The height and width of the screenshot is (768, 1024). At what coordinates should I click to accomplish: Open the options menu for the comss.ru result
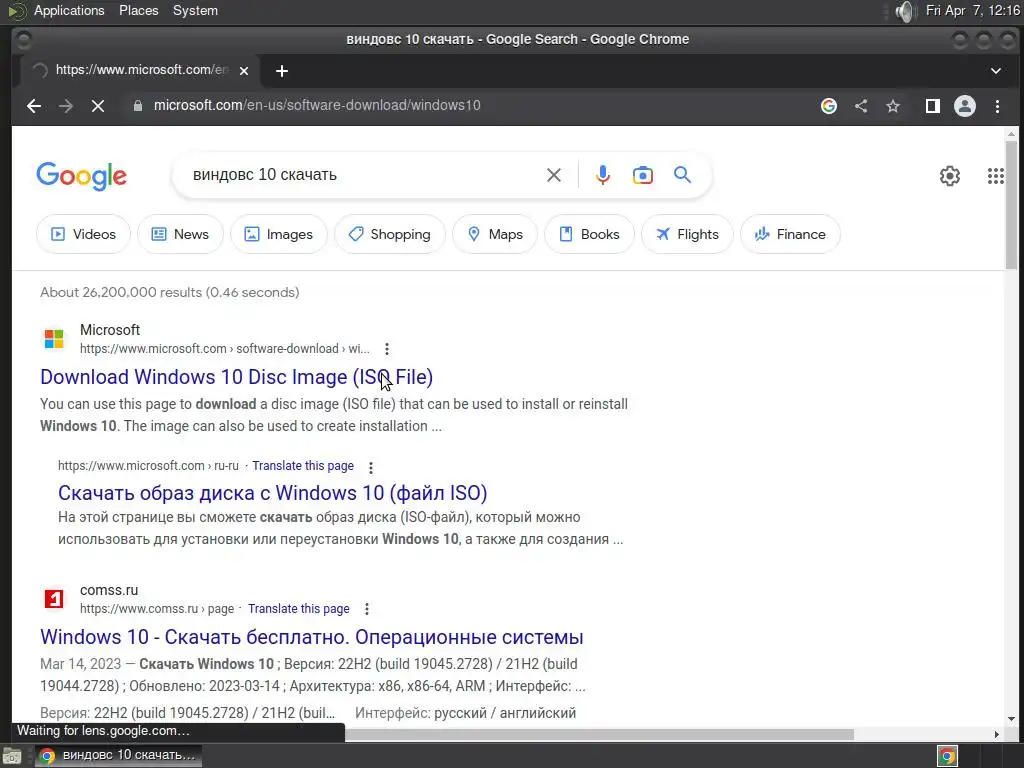coord(367,609)
